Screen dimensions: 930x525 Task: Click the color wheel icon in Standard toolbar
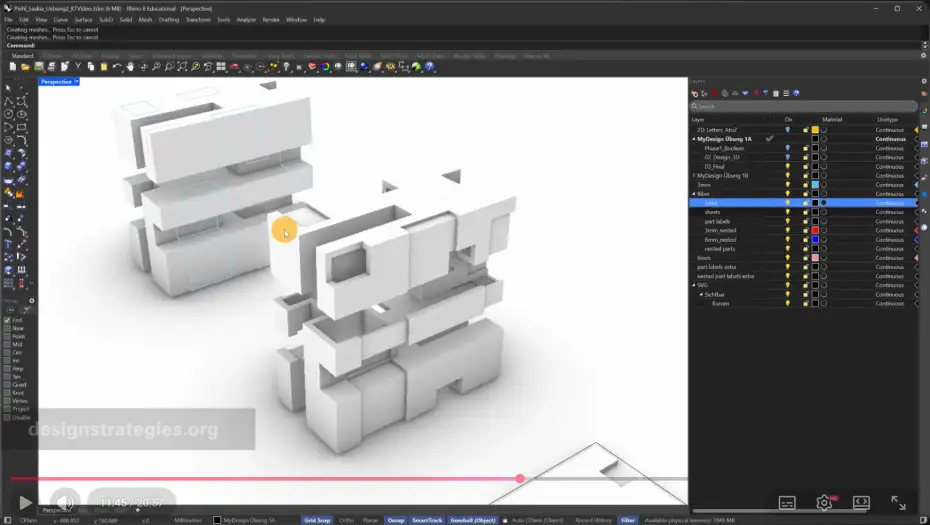(x=325, y=67)
